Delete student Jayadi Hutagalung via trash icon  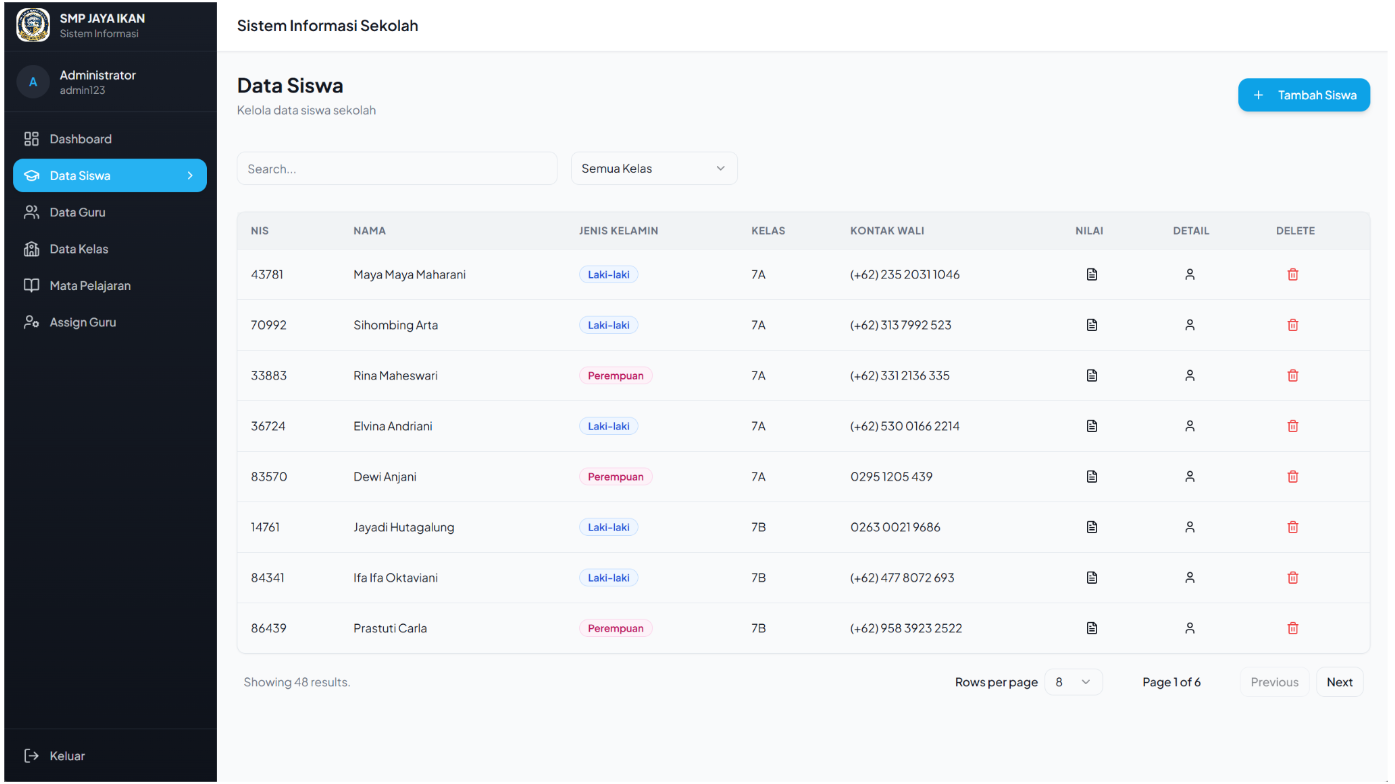(x=1293, y=527)
